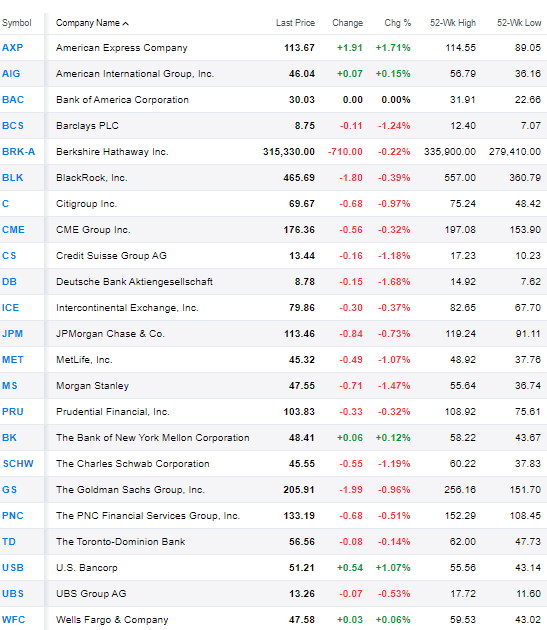
Task: Open the BK ticker link
Action: point(9,438)
